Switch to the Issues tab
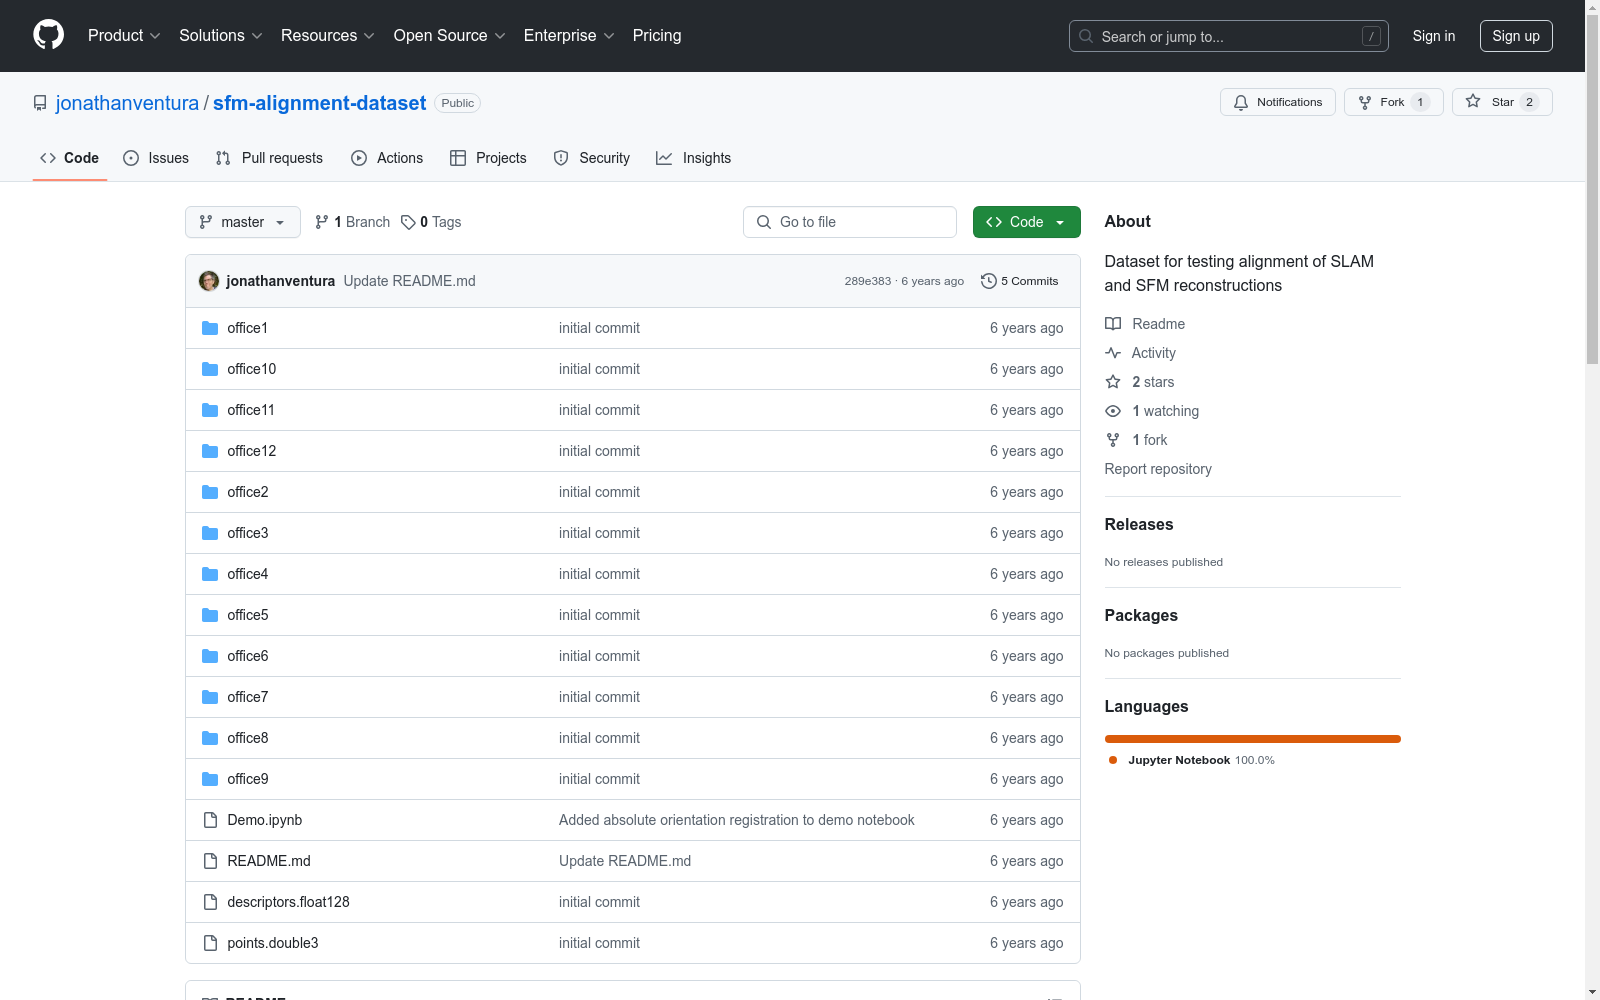The image size is (1600, 1000). click(156, 158)
